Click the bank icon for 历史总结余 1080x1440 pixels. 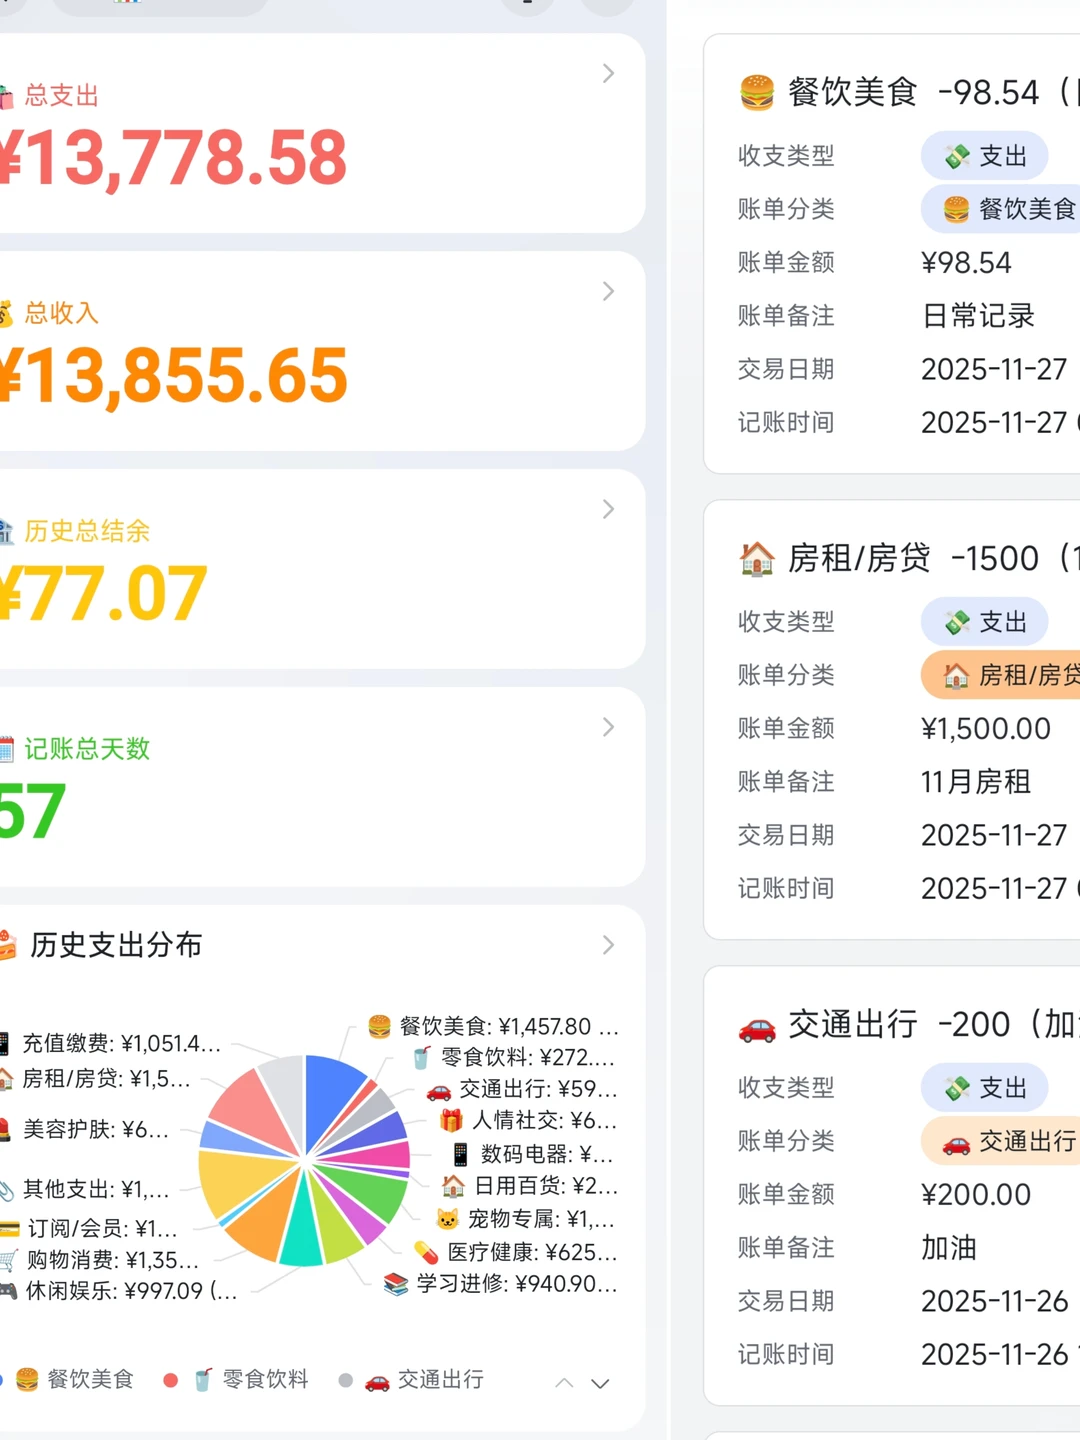(8, 531)
